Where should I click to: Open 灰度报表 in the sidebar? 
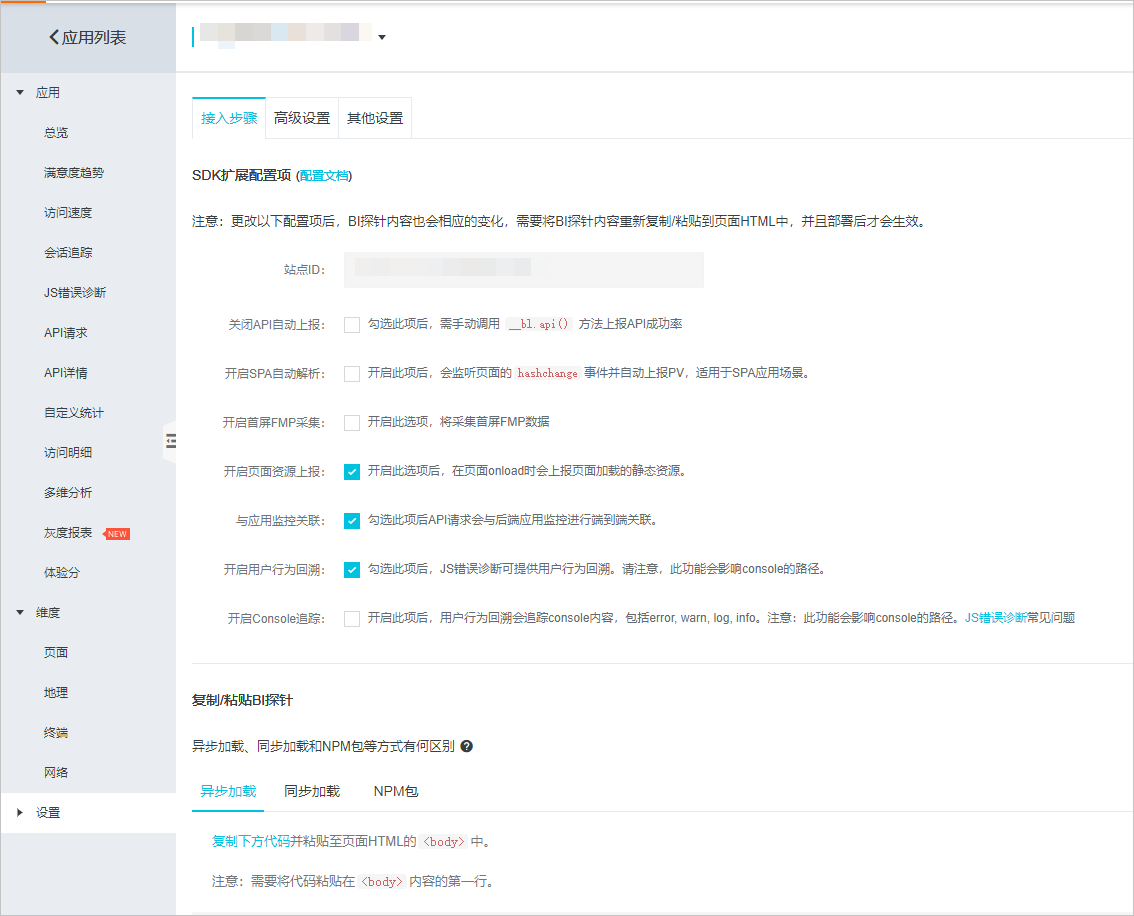point(68,533)
